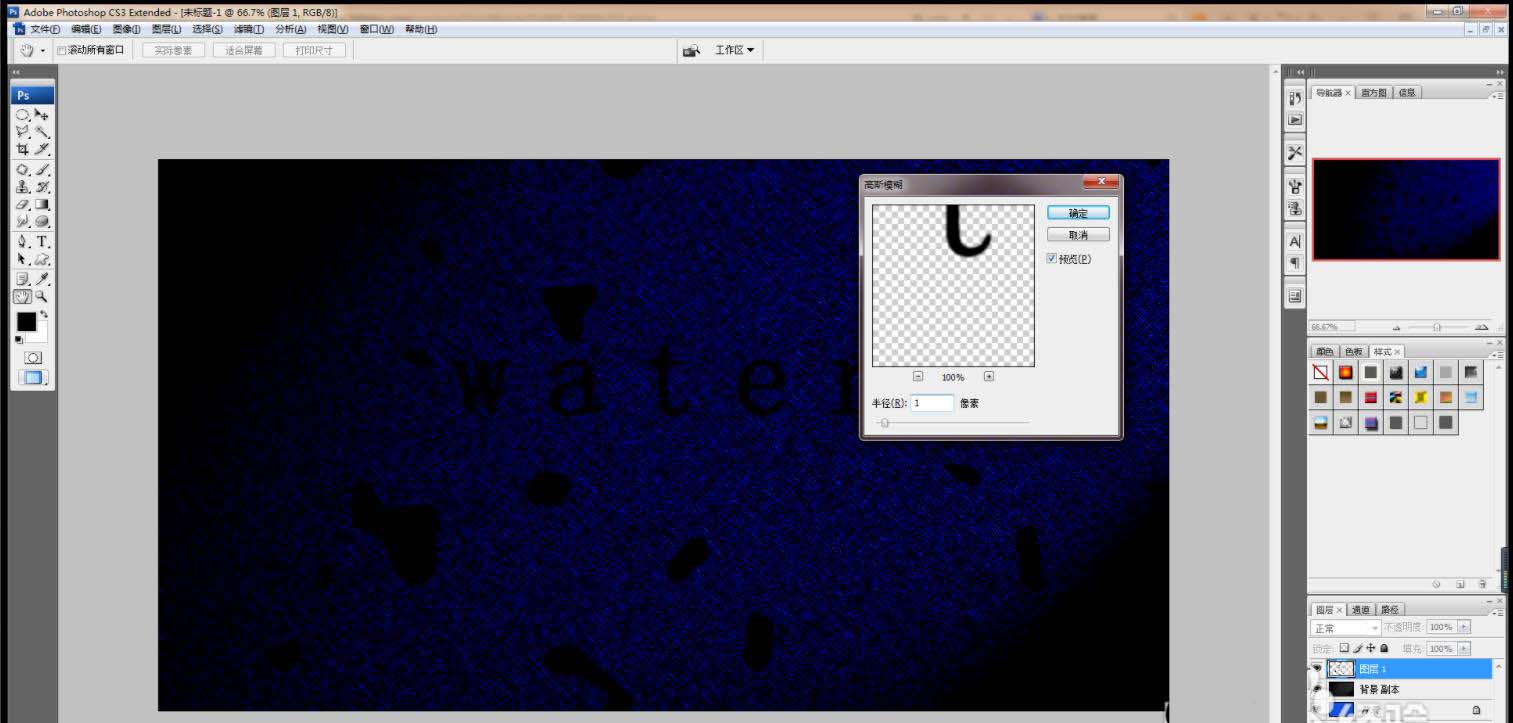Activate the Crop tool

(x=22, y=149)
